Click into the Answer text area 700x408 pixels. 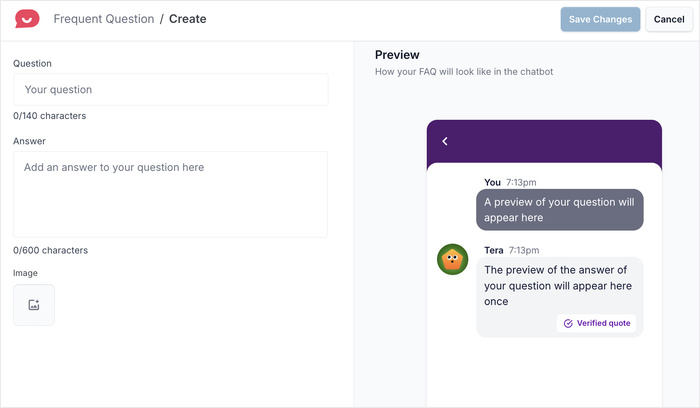[x=170, y=194]
